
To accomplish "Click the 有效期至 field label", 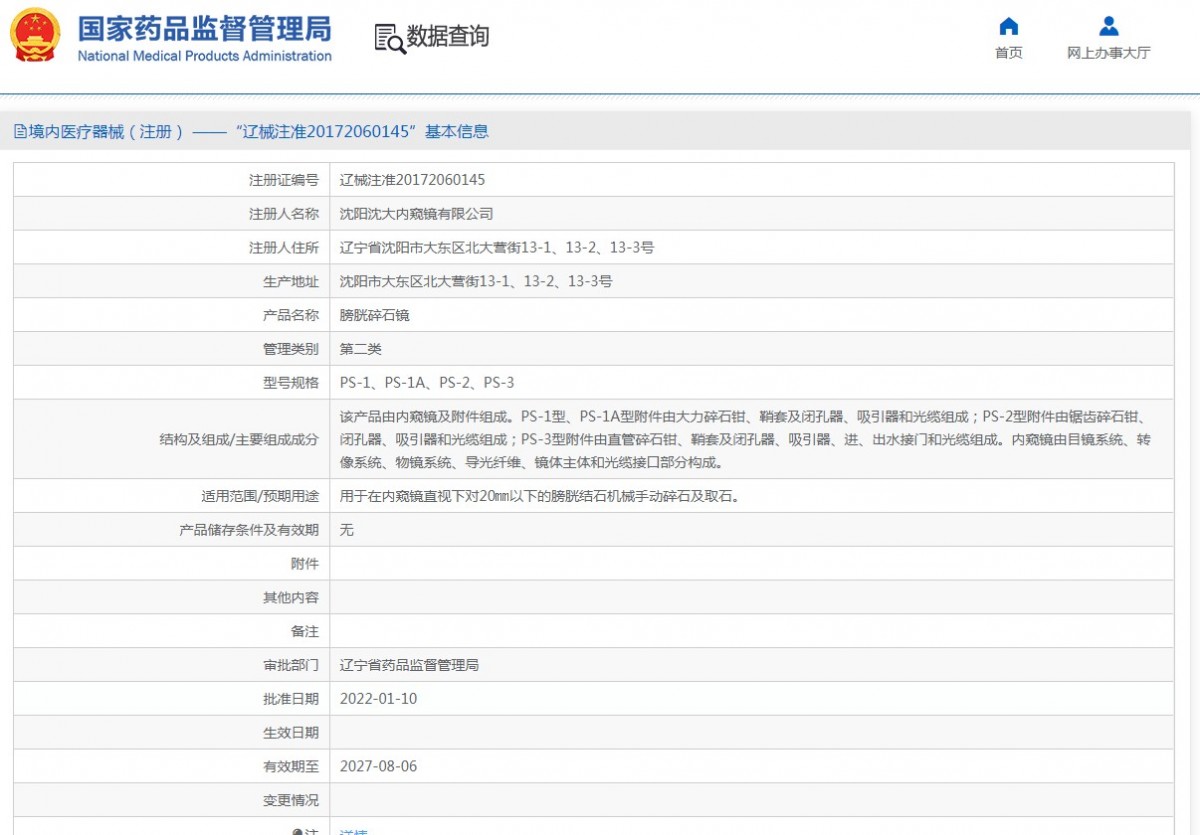I will pos(291,766).
